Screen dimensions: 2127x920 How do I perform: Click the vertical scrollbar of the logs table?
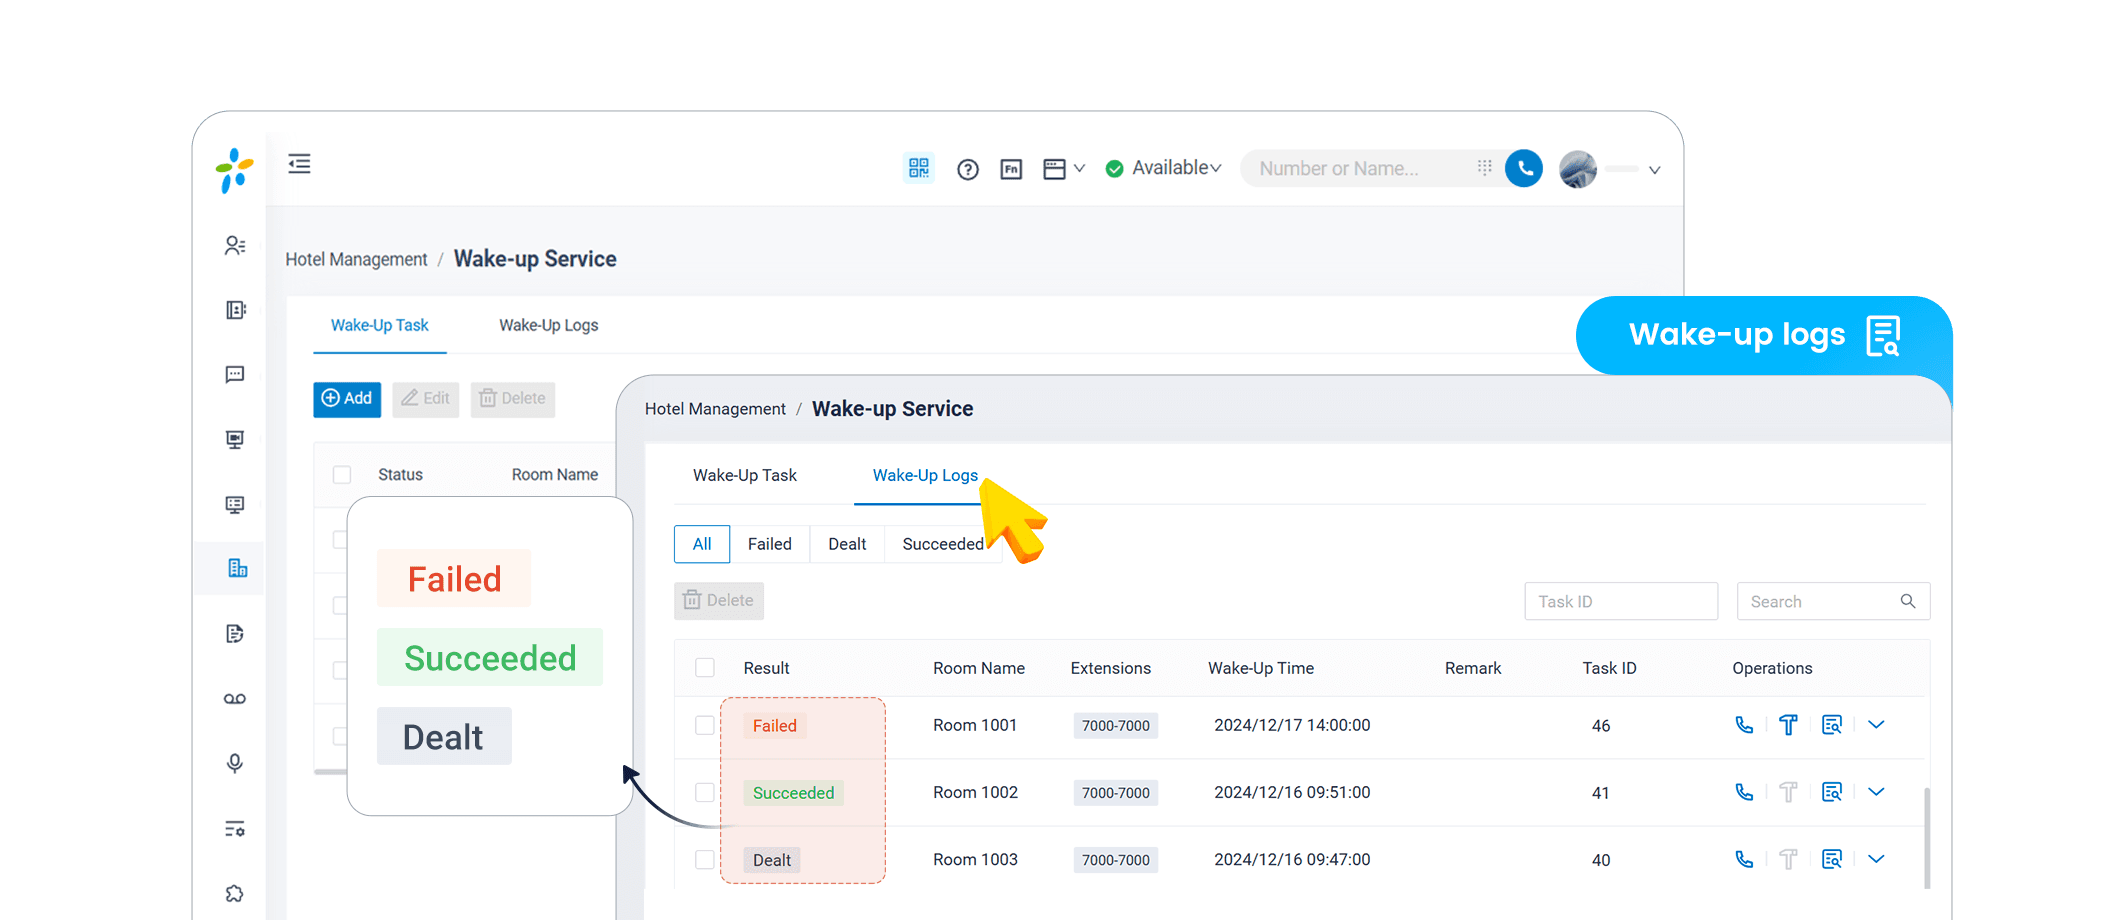point(1927,837)
